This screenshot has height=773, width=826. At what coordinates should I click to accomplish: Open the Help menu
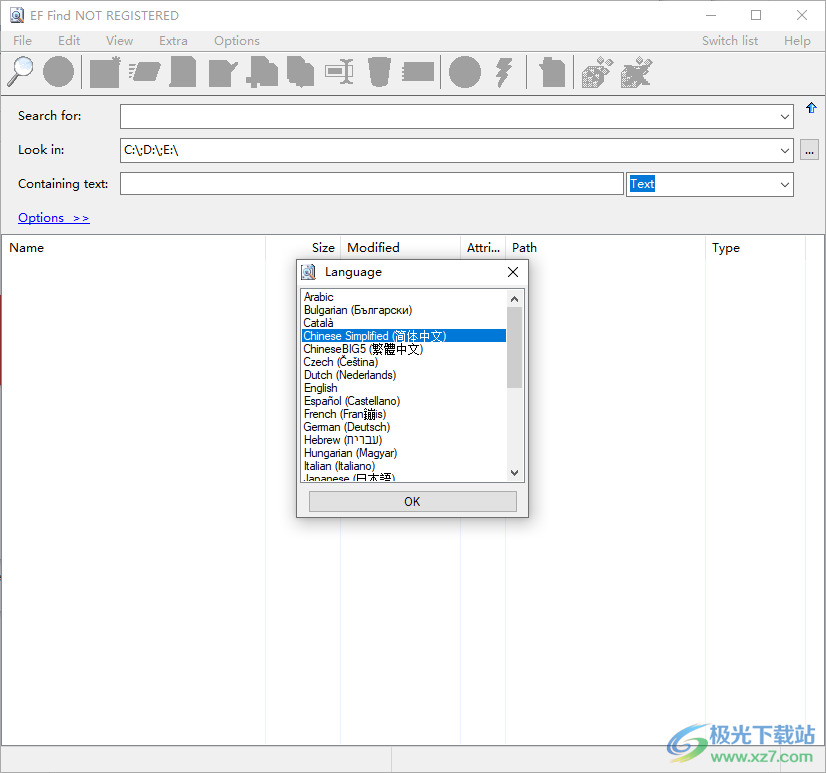click(796, 41)
